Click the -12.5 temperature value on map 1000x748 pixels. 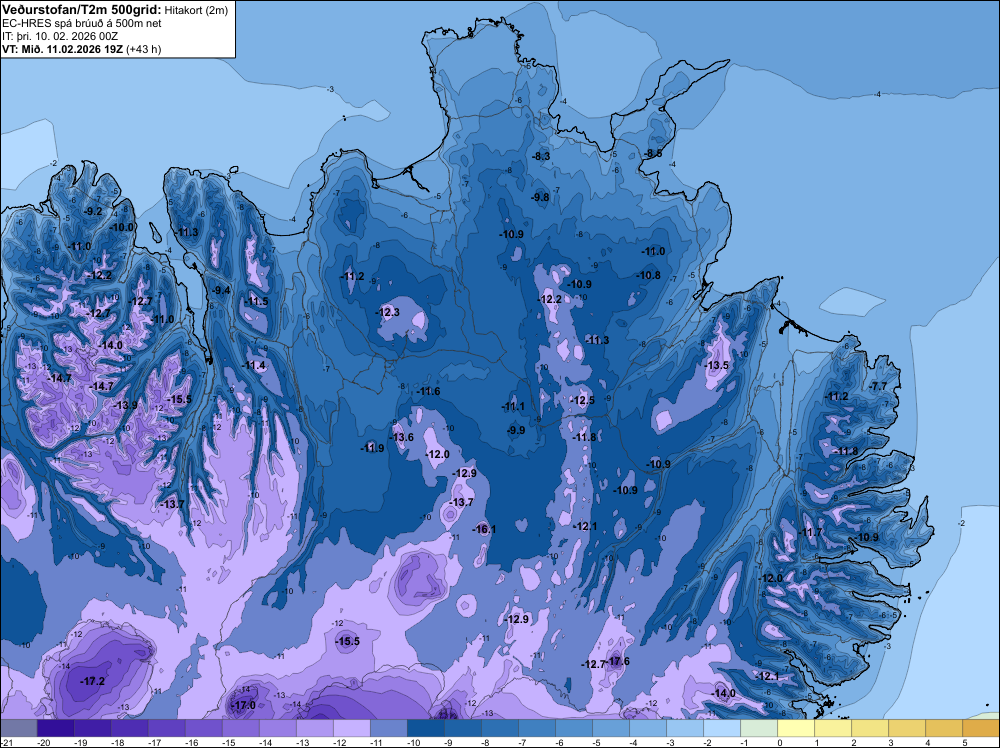[x=582, y=400]
